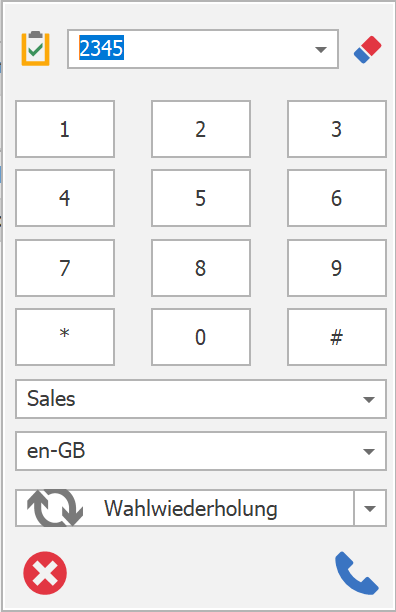Start the call with the blue phone icon

[357, 573]
